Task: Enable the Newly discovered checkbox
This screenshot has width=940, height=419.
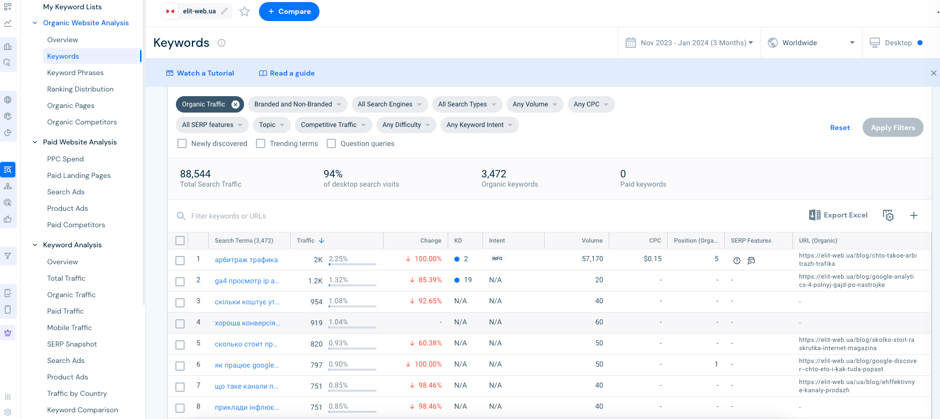Action: click(182, 144)
